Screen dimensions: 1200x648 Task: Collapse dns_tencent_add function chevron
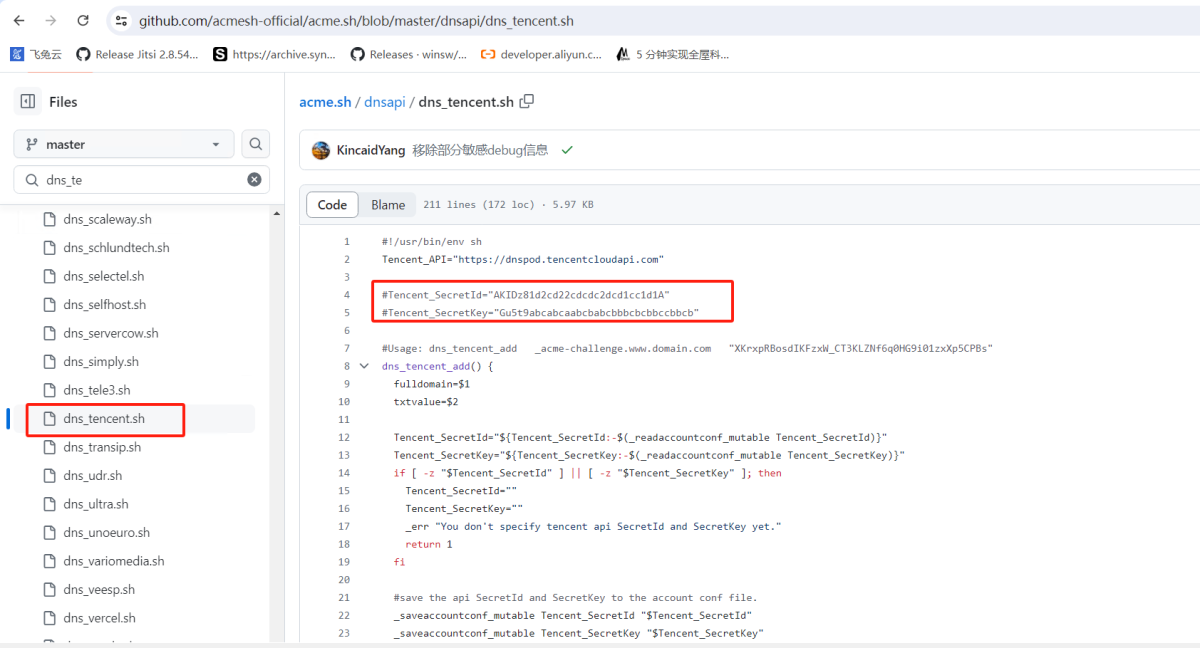(x=364, y=366)
